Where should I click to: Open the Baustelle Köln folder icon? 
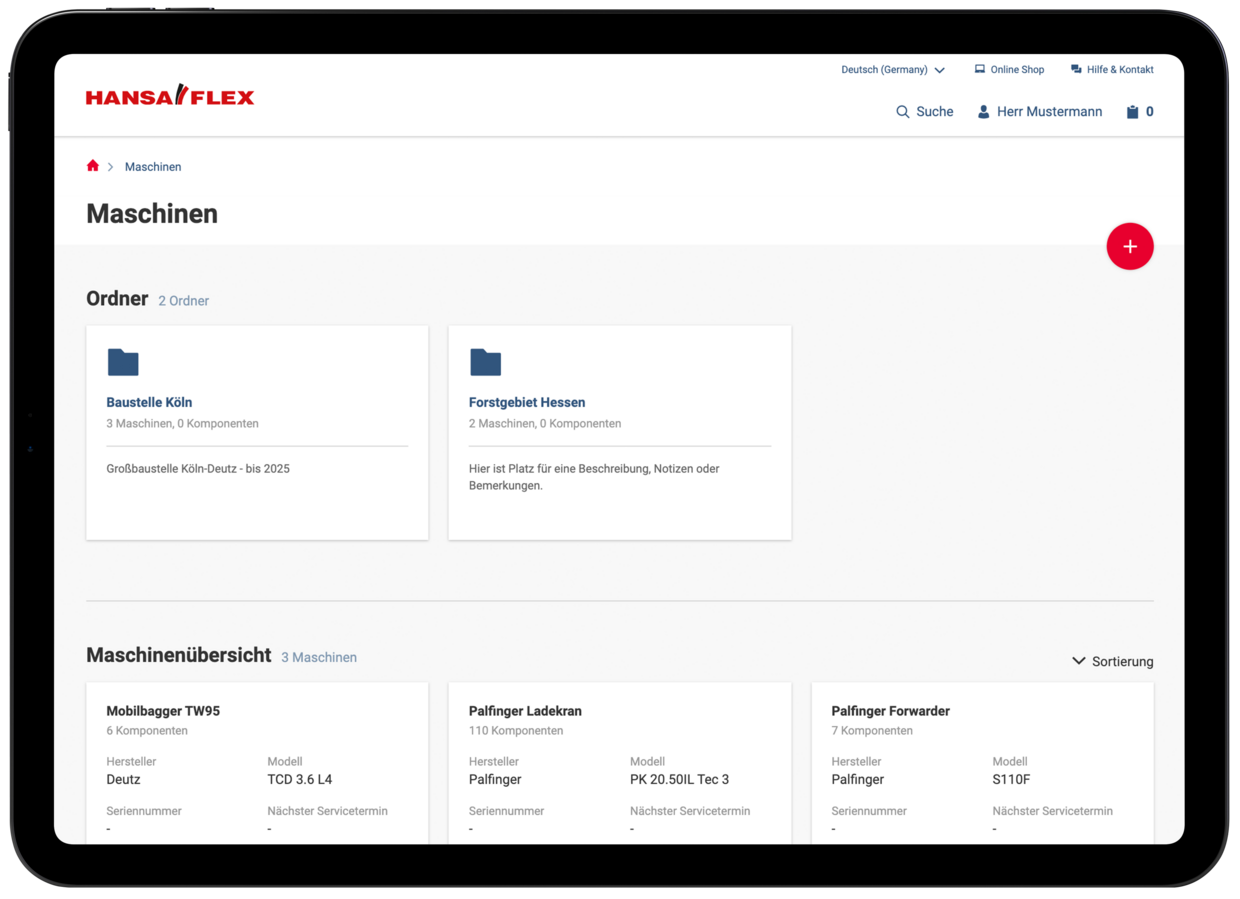click(x=123, y=362)
